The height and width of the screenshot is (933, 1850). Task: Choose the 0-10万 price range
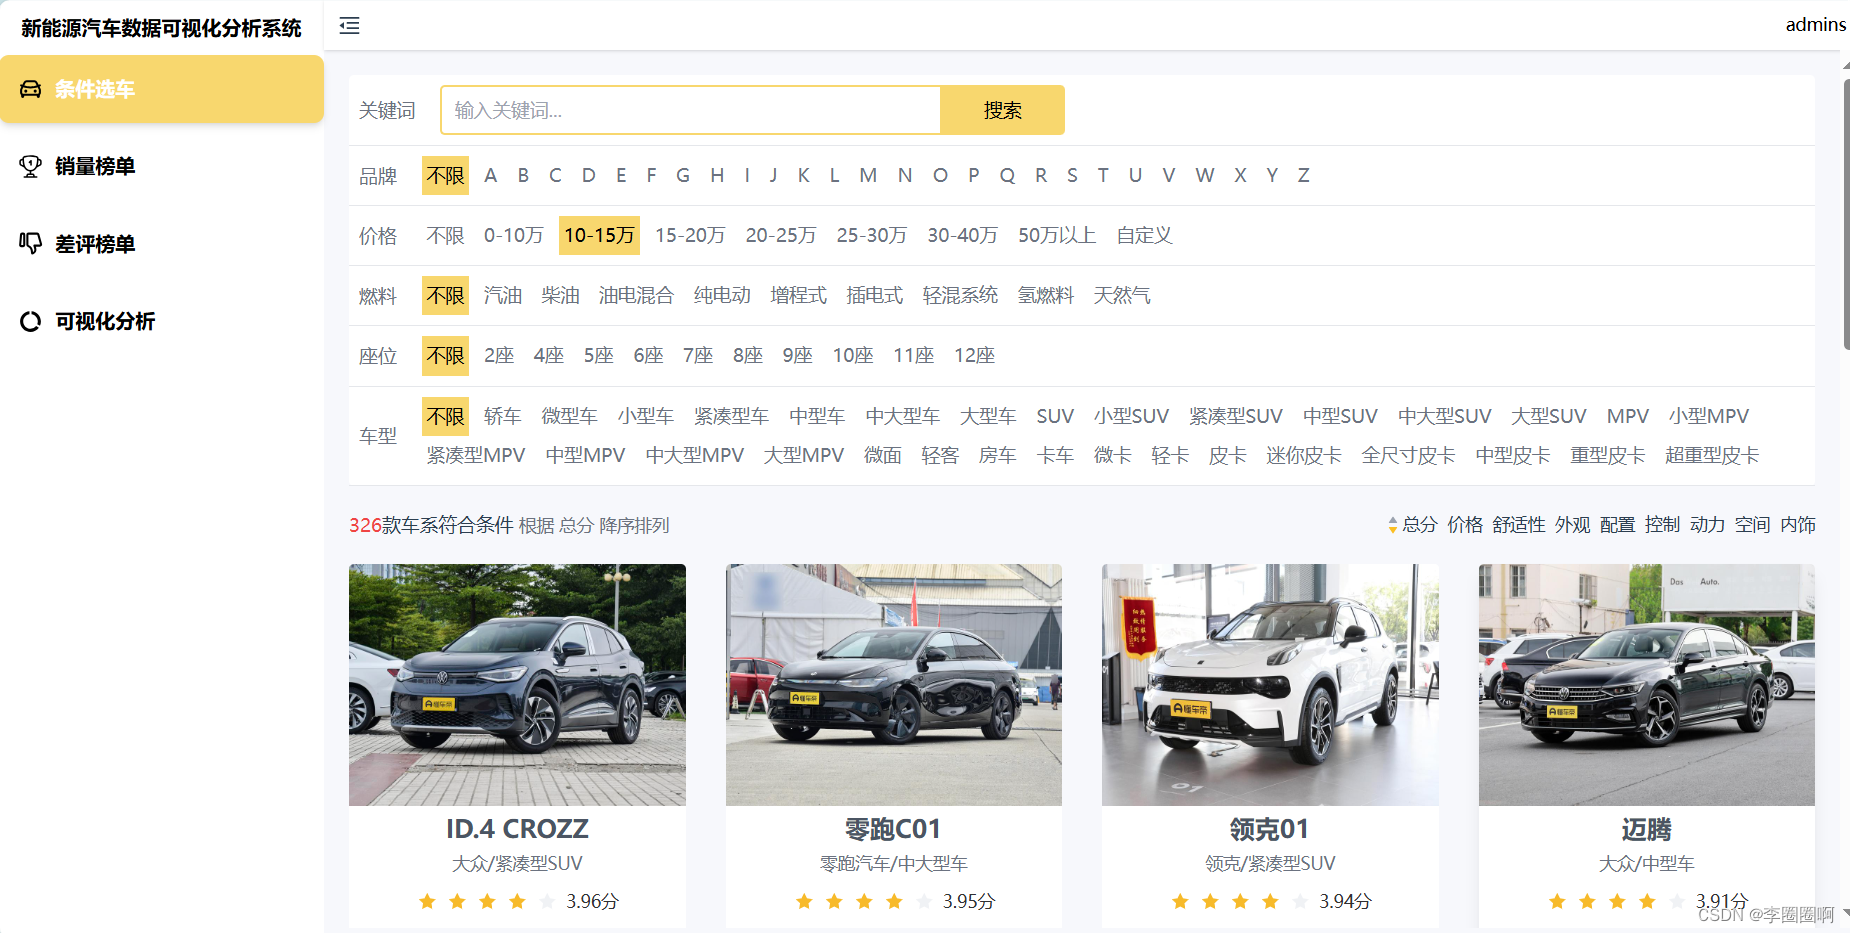(514, 236)
